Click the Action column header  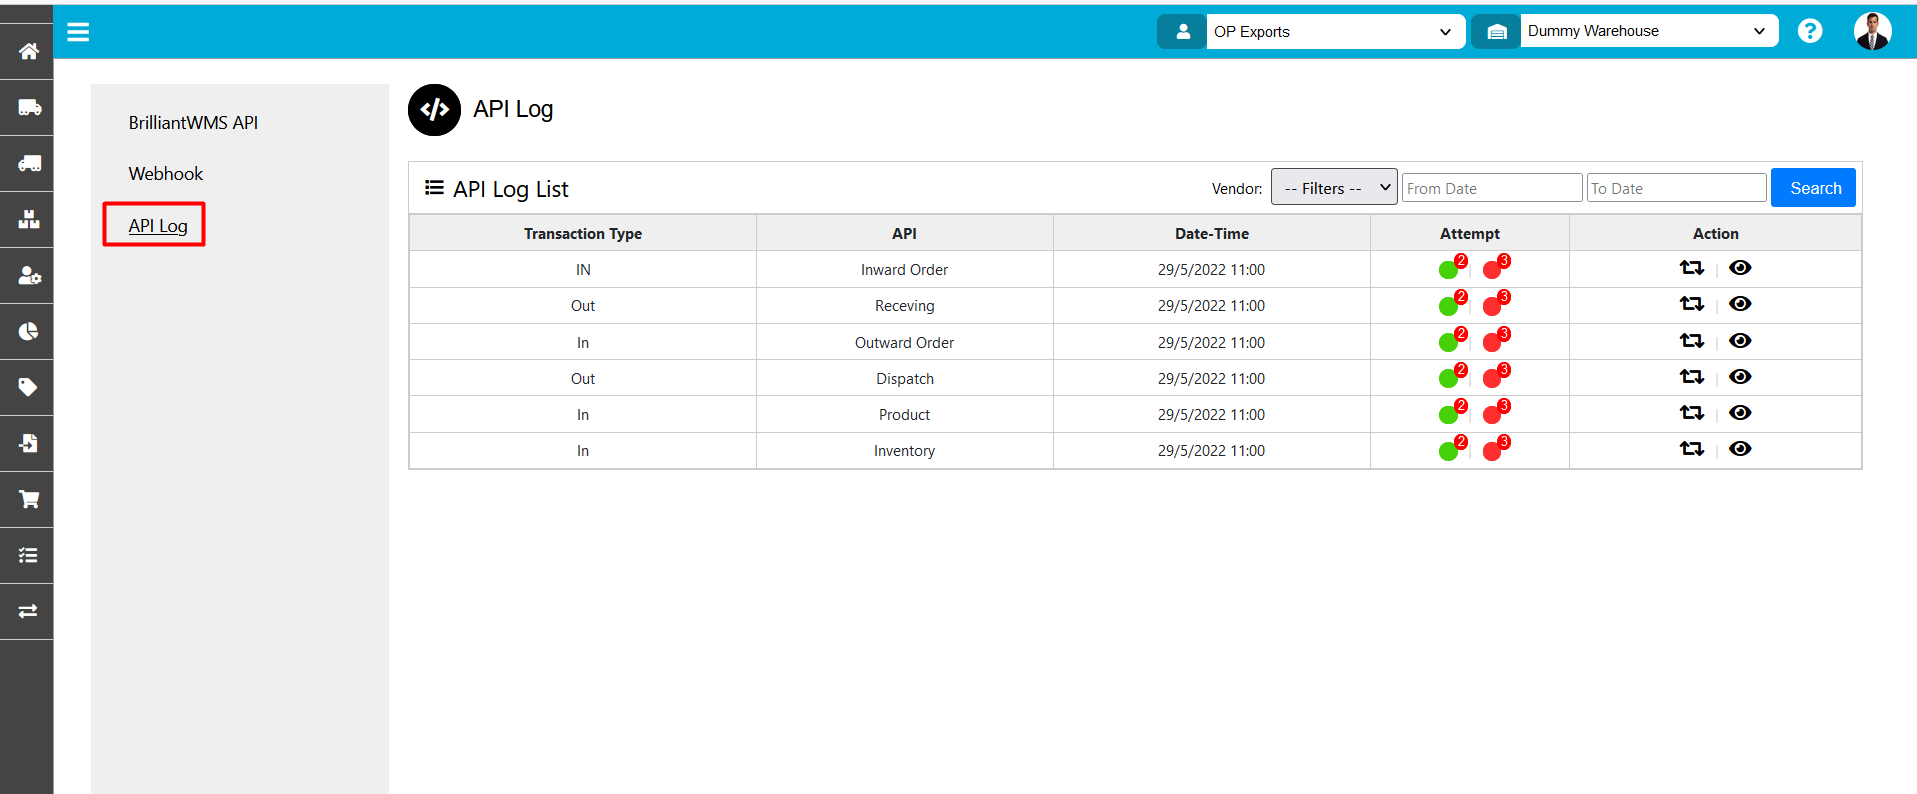pyautogui.click(x=1716, y=233)
